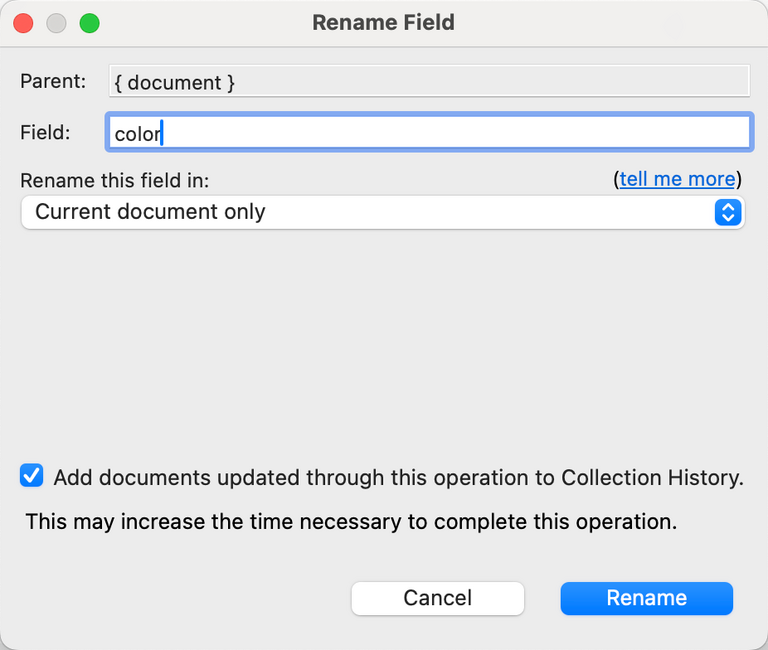768x650 pixels.
Task: Uncheck the Collection History checkbox
Action: (32, 476)
